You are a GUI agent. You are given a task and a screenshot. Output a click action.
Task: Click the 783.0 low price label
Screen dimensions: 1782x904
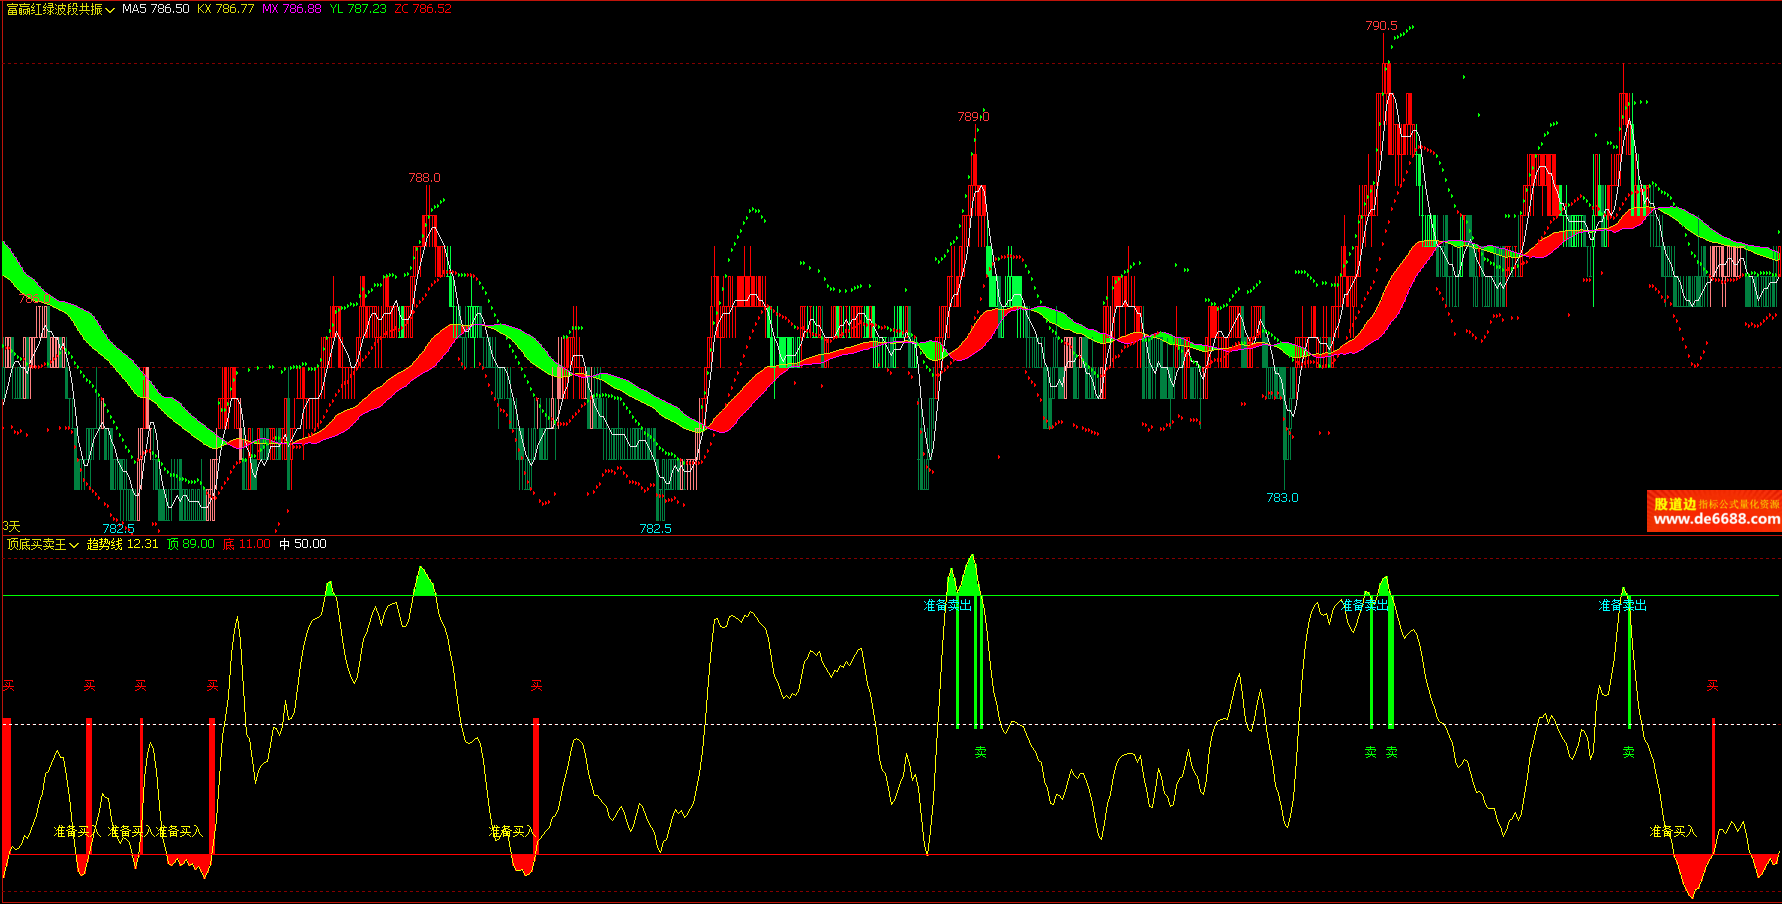[1282, 497]
